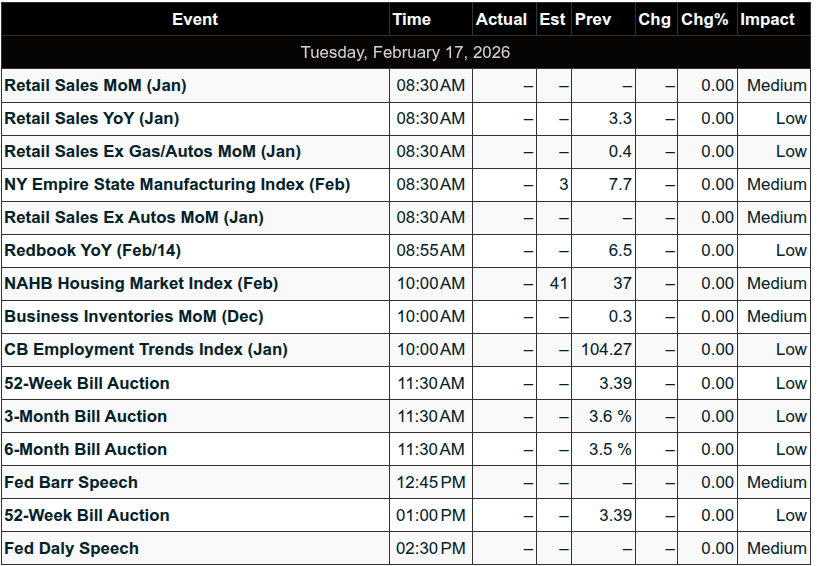Image resolution: width=817 pixels, height=566 pixels.
Task: Click Redbook YoY (Feb/14) event
Action: click(x=93, y=250)
